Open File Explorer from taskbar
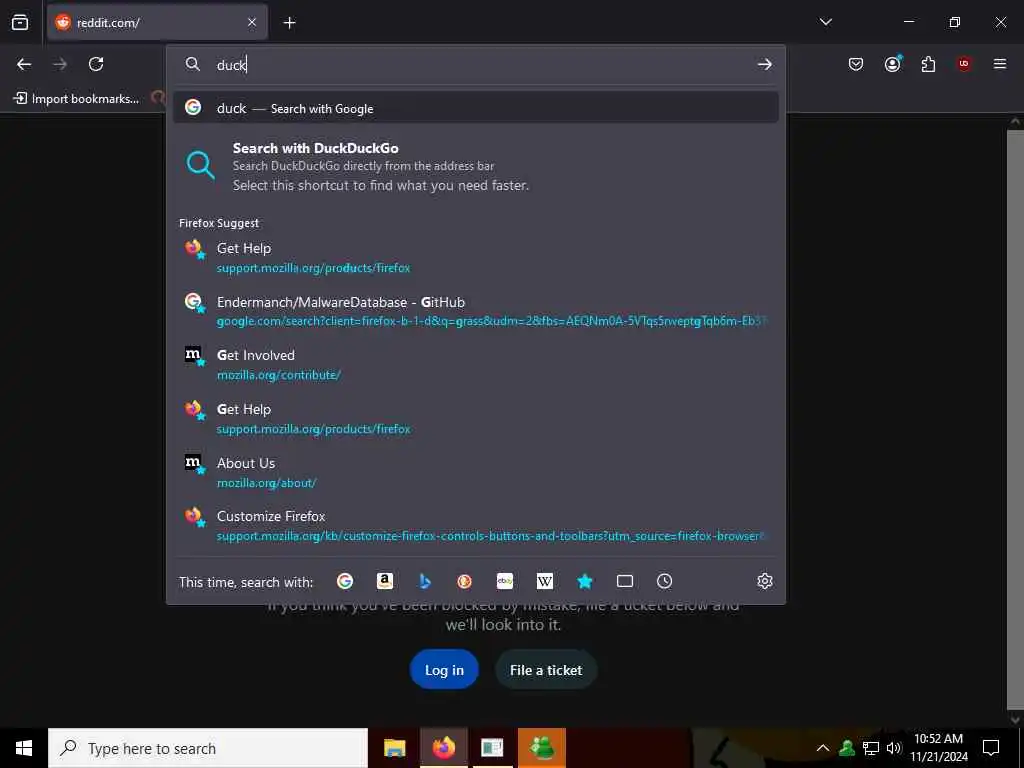Viewport: 1024px width, 768px height. [x=394, y=748]
